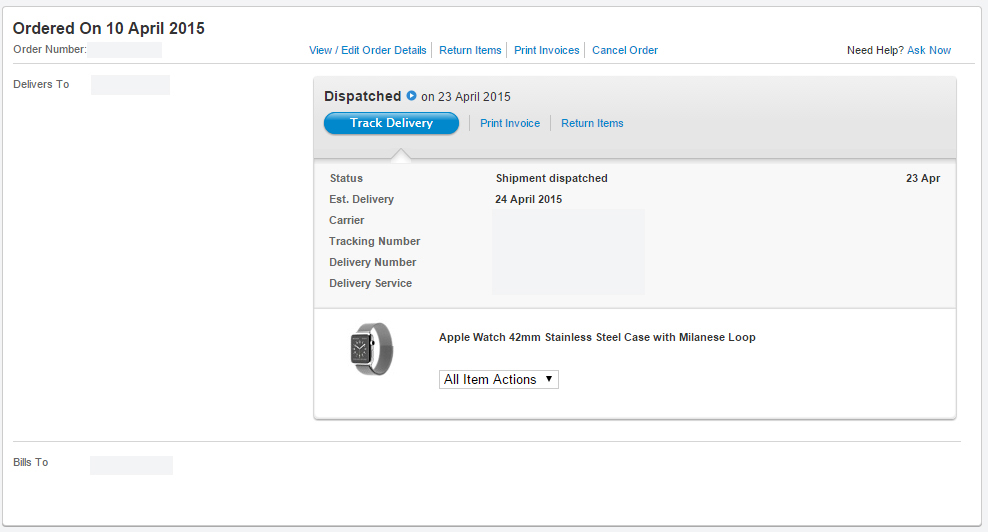Image resolution: width=988 pixels, height=532 pixels.
Task: Click the Delivers To label
Action: pos(41,84)
